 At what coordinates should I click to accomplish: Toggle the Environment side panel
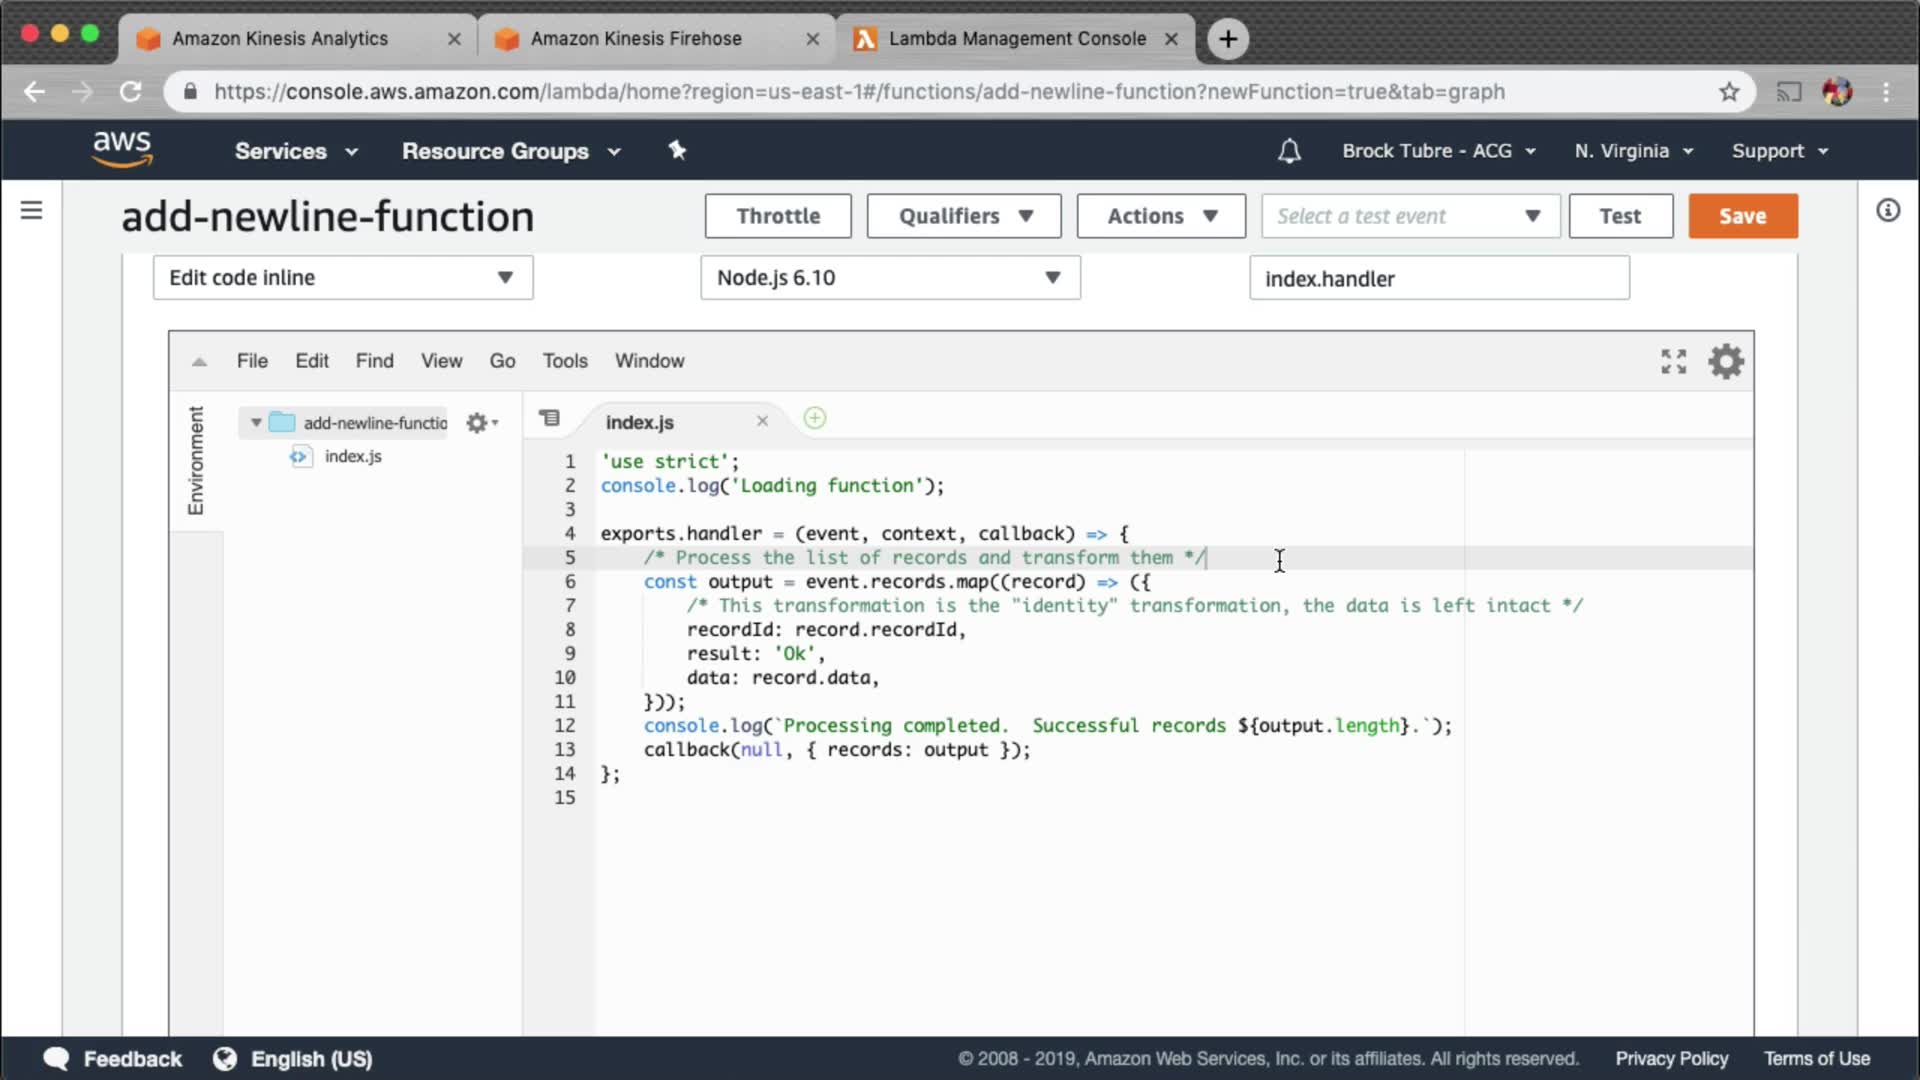click(x=196, y=460)
